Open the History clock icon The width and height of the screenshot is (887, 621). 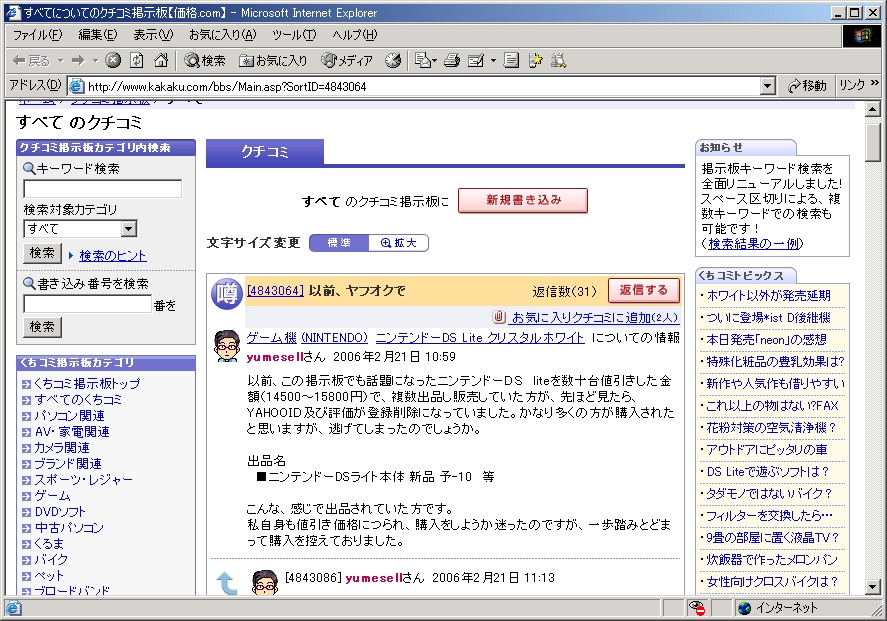[393, 61]
